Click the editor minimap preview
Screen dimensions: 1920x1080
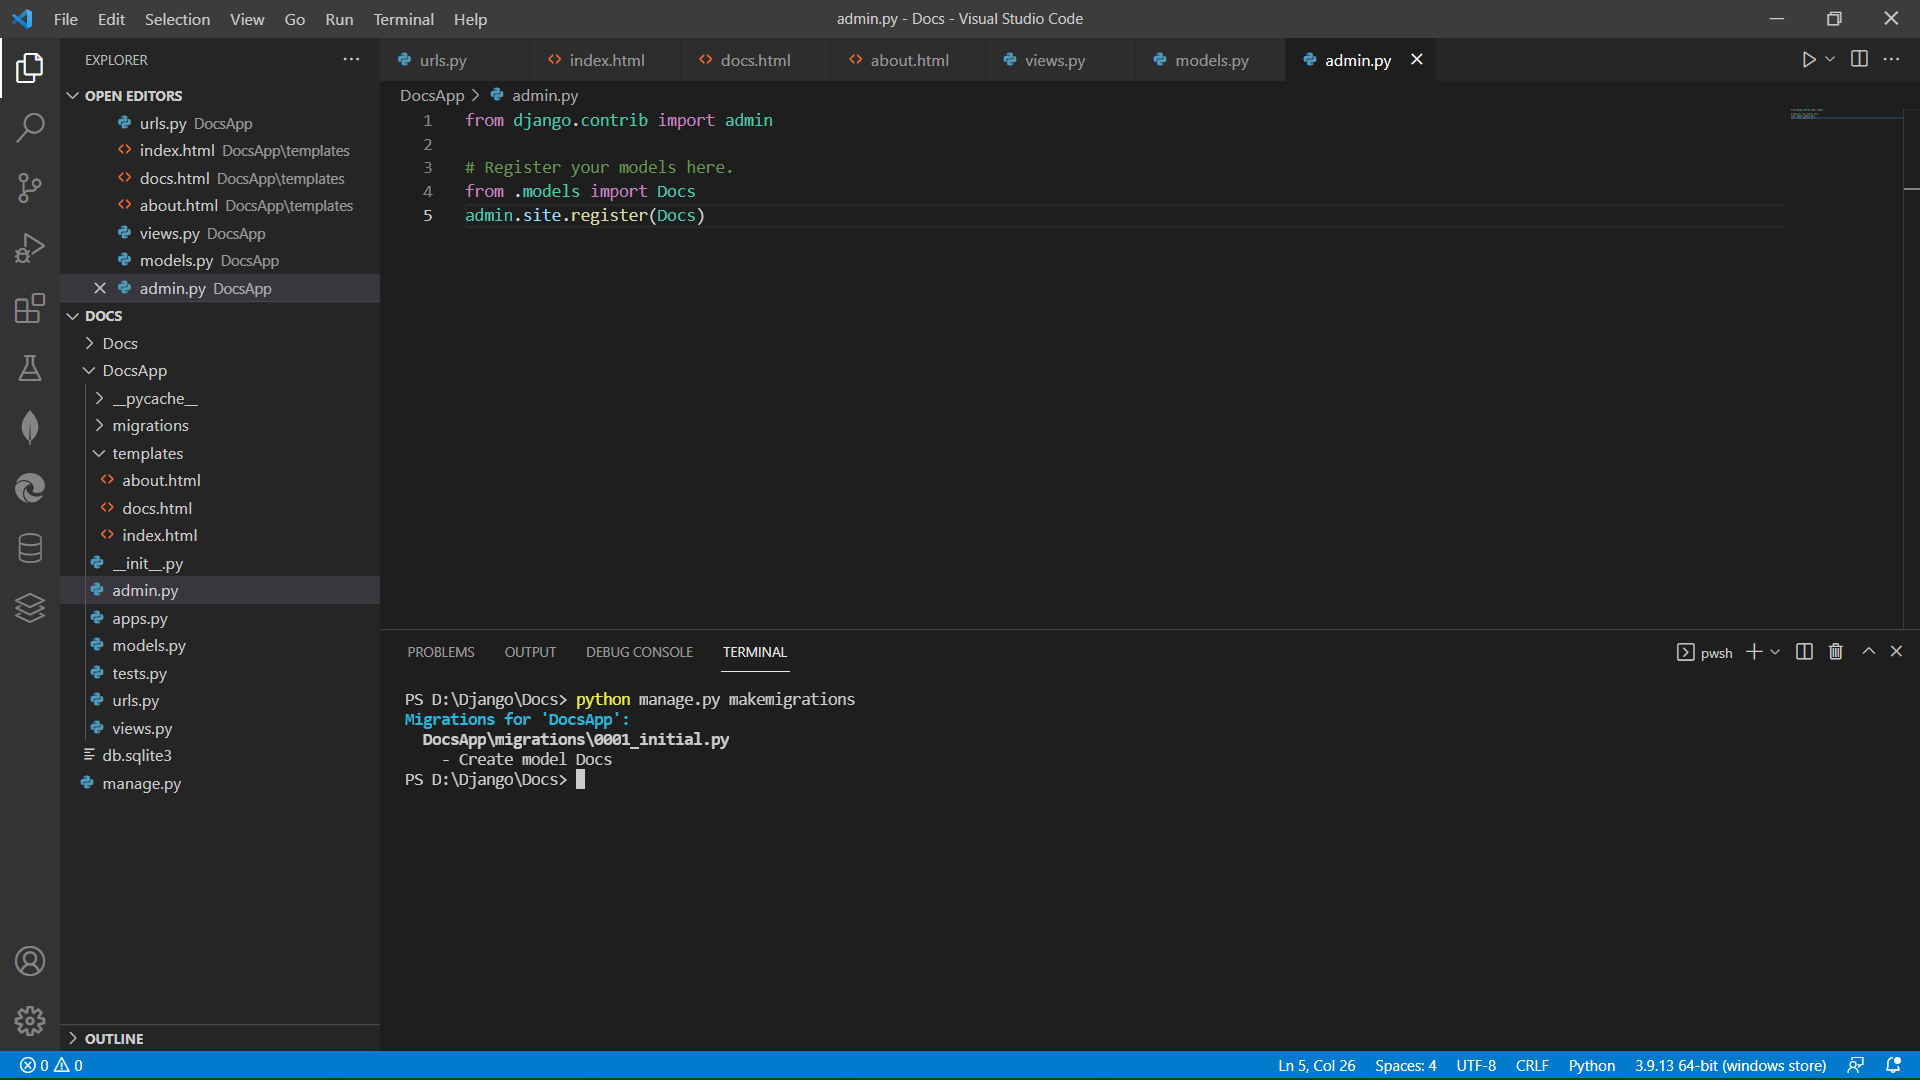pos(1807,114)
